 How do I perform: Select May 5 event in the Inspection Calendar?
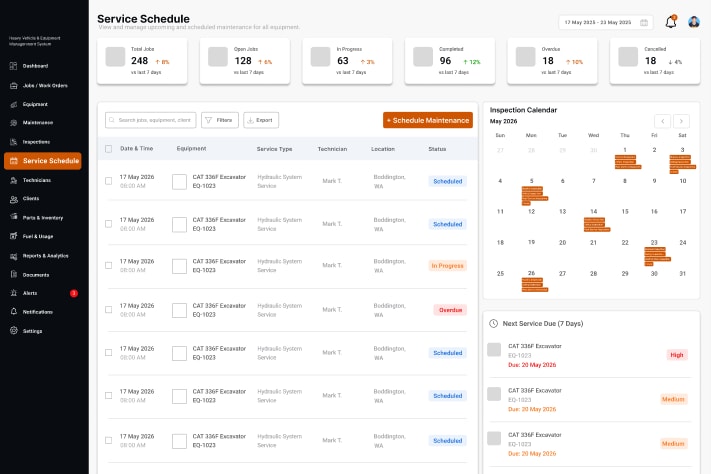click(535, 195)
